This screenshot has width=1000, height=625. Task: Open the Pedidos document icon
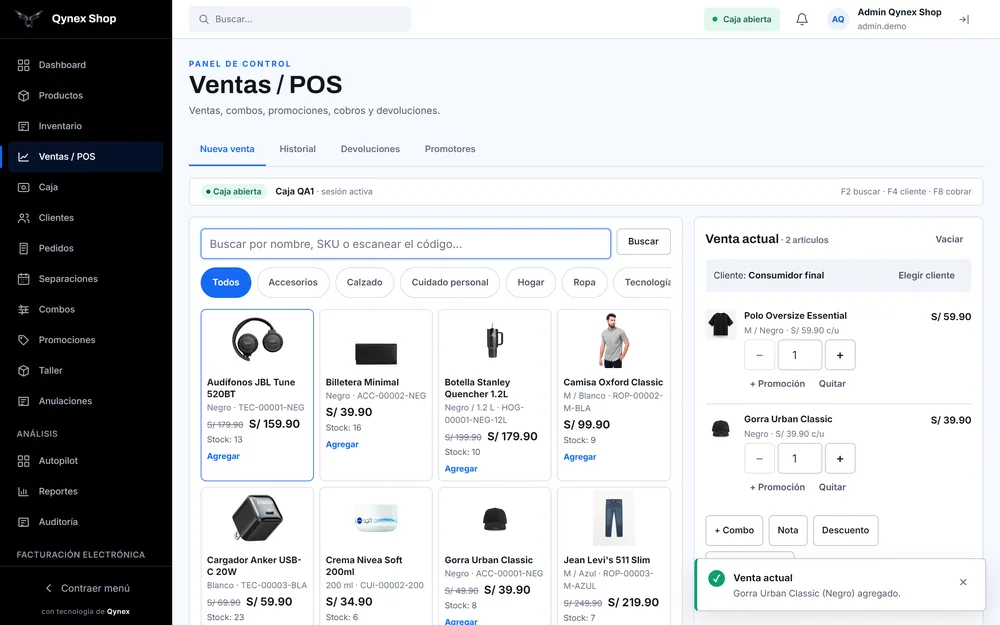(x=24, y=249)
